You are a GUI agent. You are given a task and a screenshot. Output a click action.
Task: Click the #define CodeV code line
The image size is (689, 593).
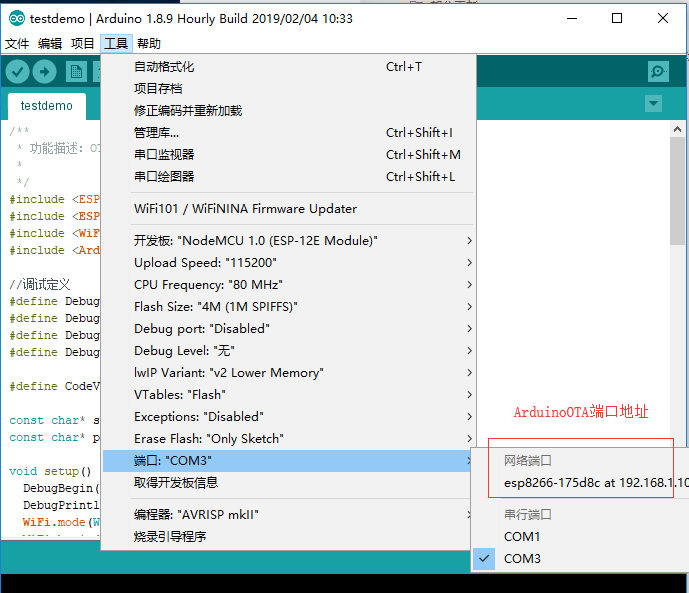[x=54, y=386]
